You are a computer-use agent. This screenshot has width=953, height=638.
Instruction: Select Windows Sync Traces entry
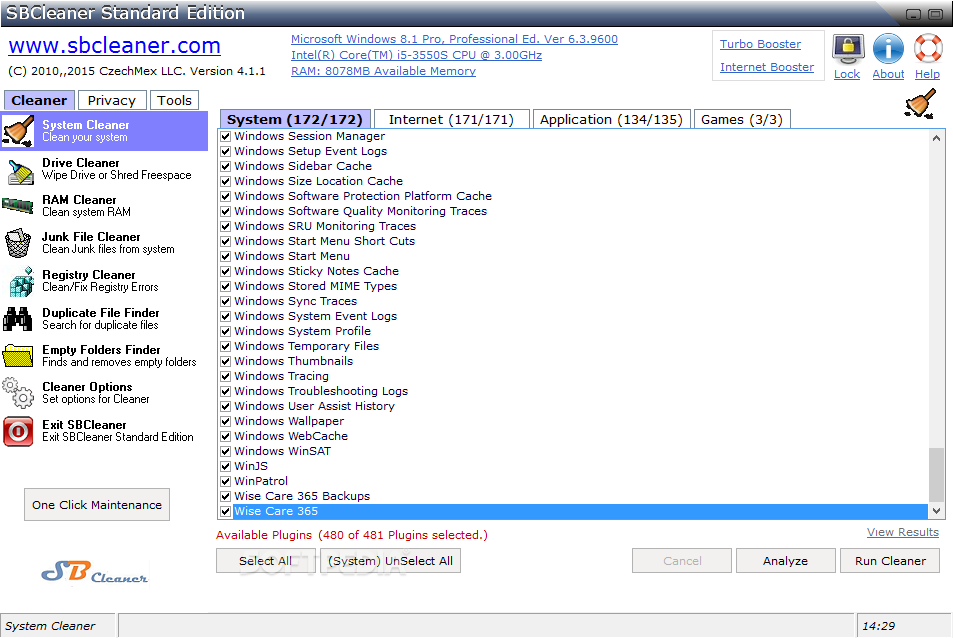[295, 301]
